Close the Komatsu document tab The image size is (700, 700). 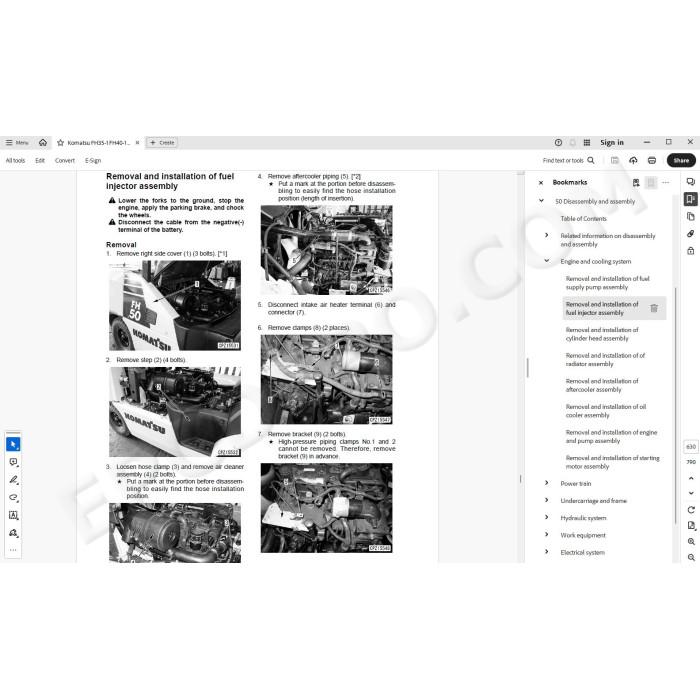point(138,143)
